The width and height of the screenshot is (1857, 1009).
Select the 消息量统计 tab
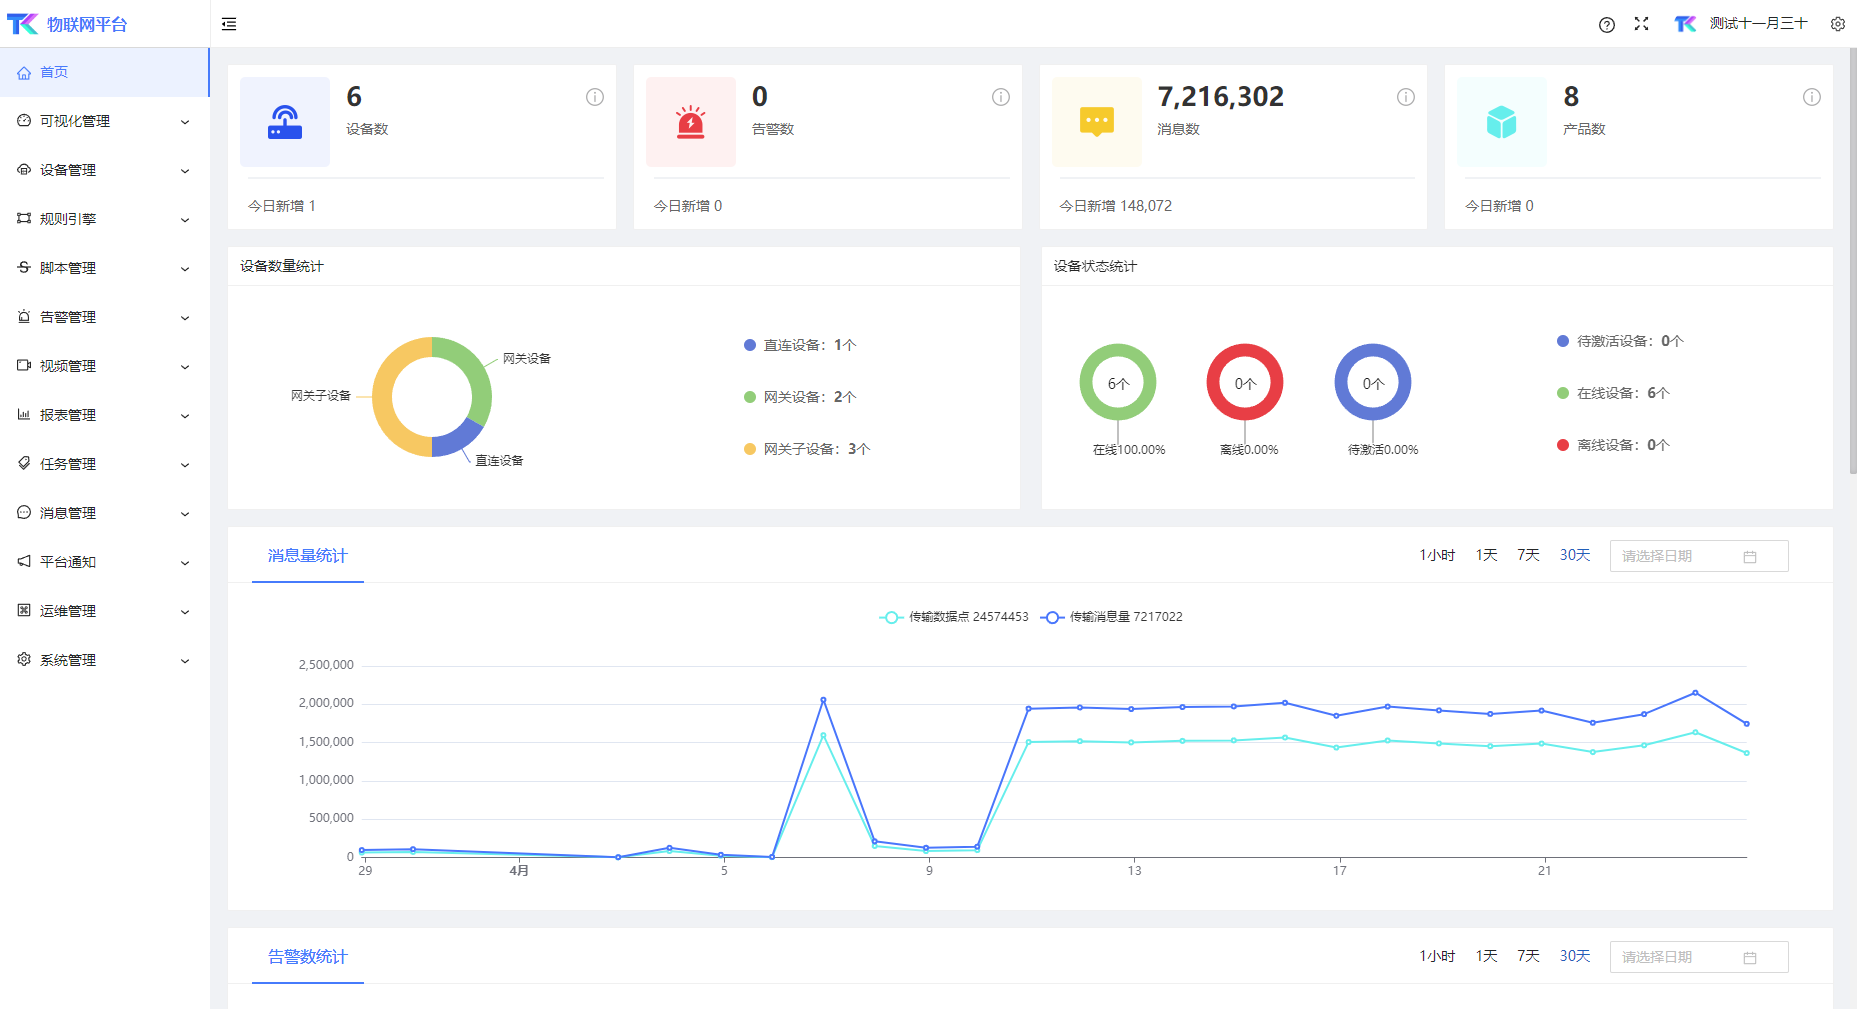pos(308,556)
